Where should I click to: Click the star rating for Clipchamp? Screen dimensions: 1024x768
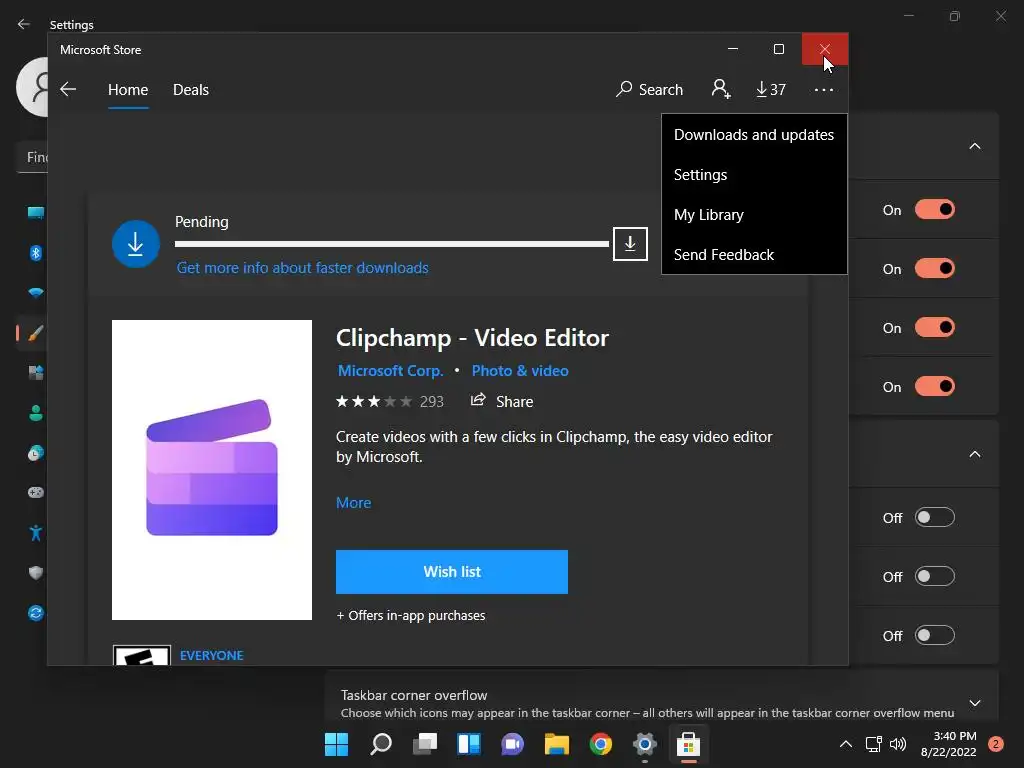[x=374, y=401]
